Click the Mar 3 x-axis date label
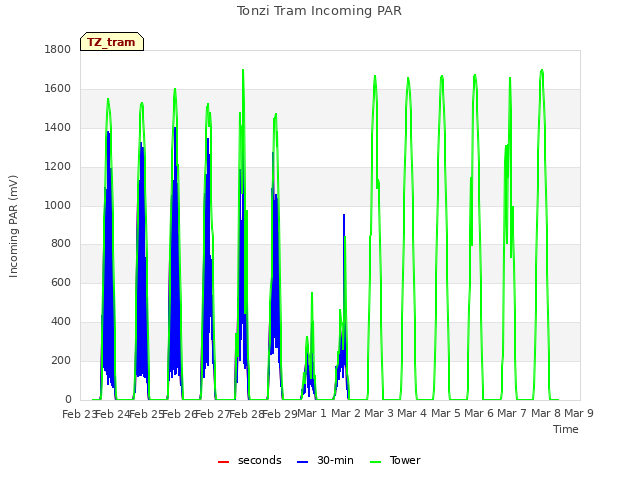Screen dimensions: 640x480 coord(379,413)
